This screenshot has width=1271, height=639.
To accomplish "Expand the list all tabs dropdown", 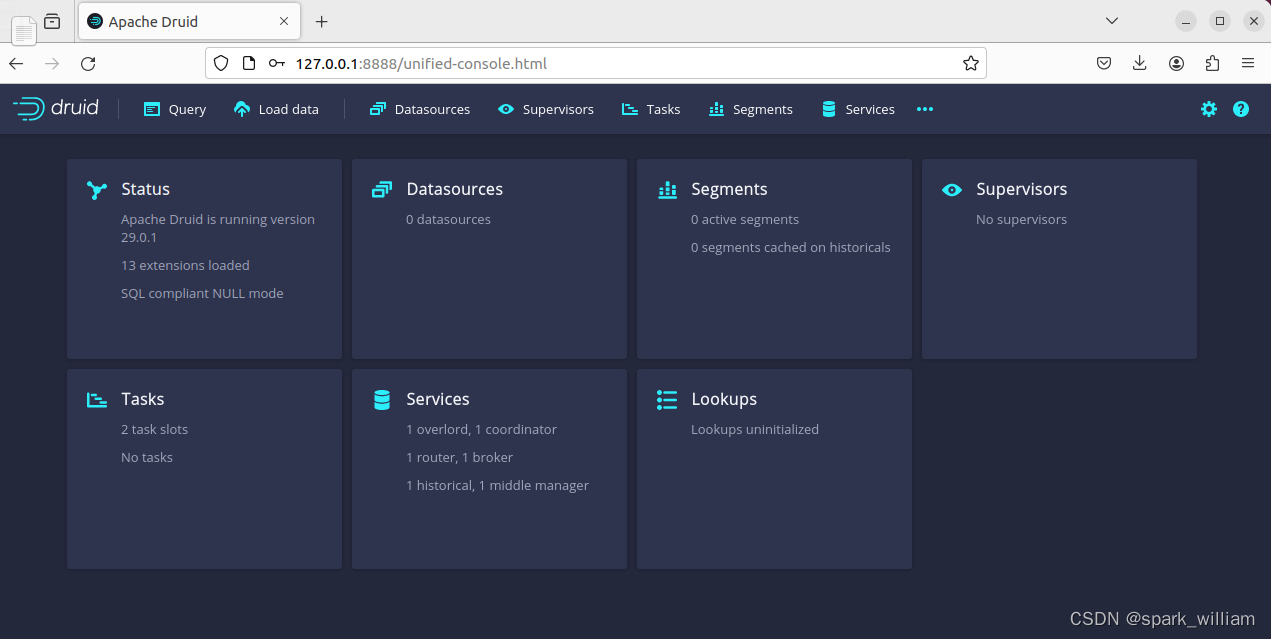I will [1112, 21].
